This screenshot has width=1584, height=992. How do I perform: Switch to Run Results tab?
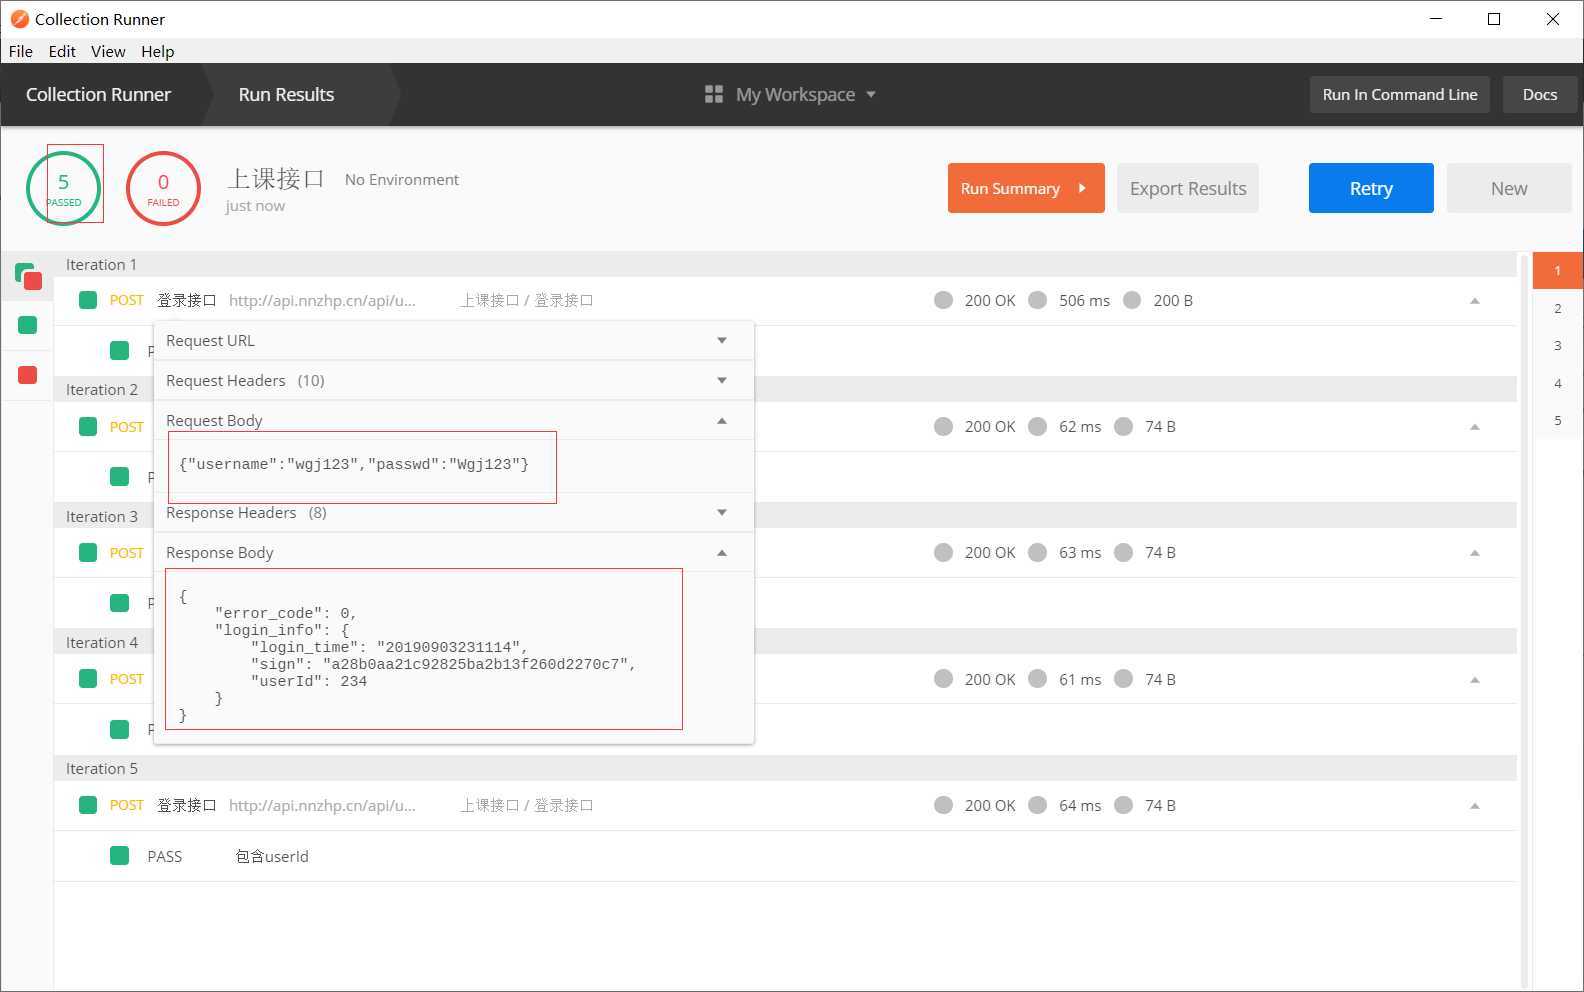click(286, 94)
